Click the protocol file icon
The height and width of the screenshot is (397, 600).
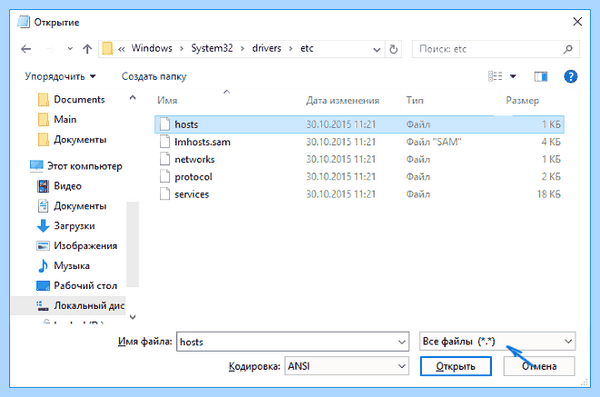[x=165, y=176]
